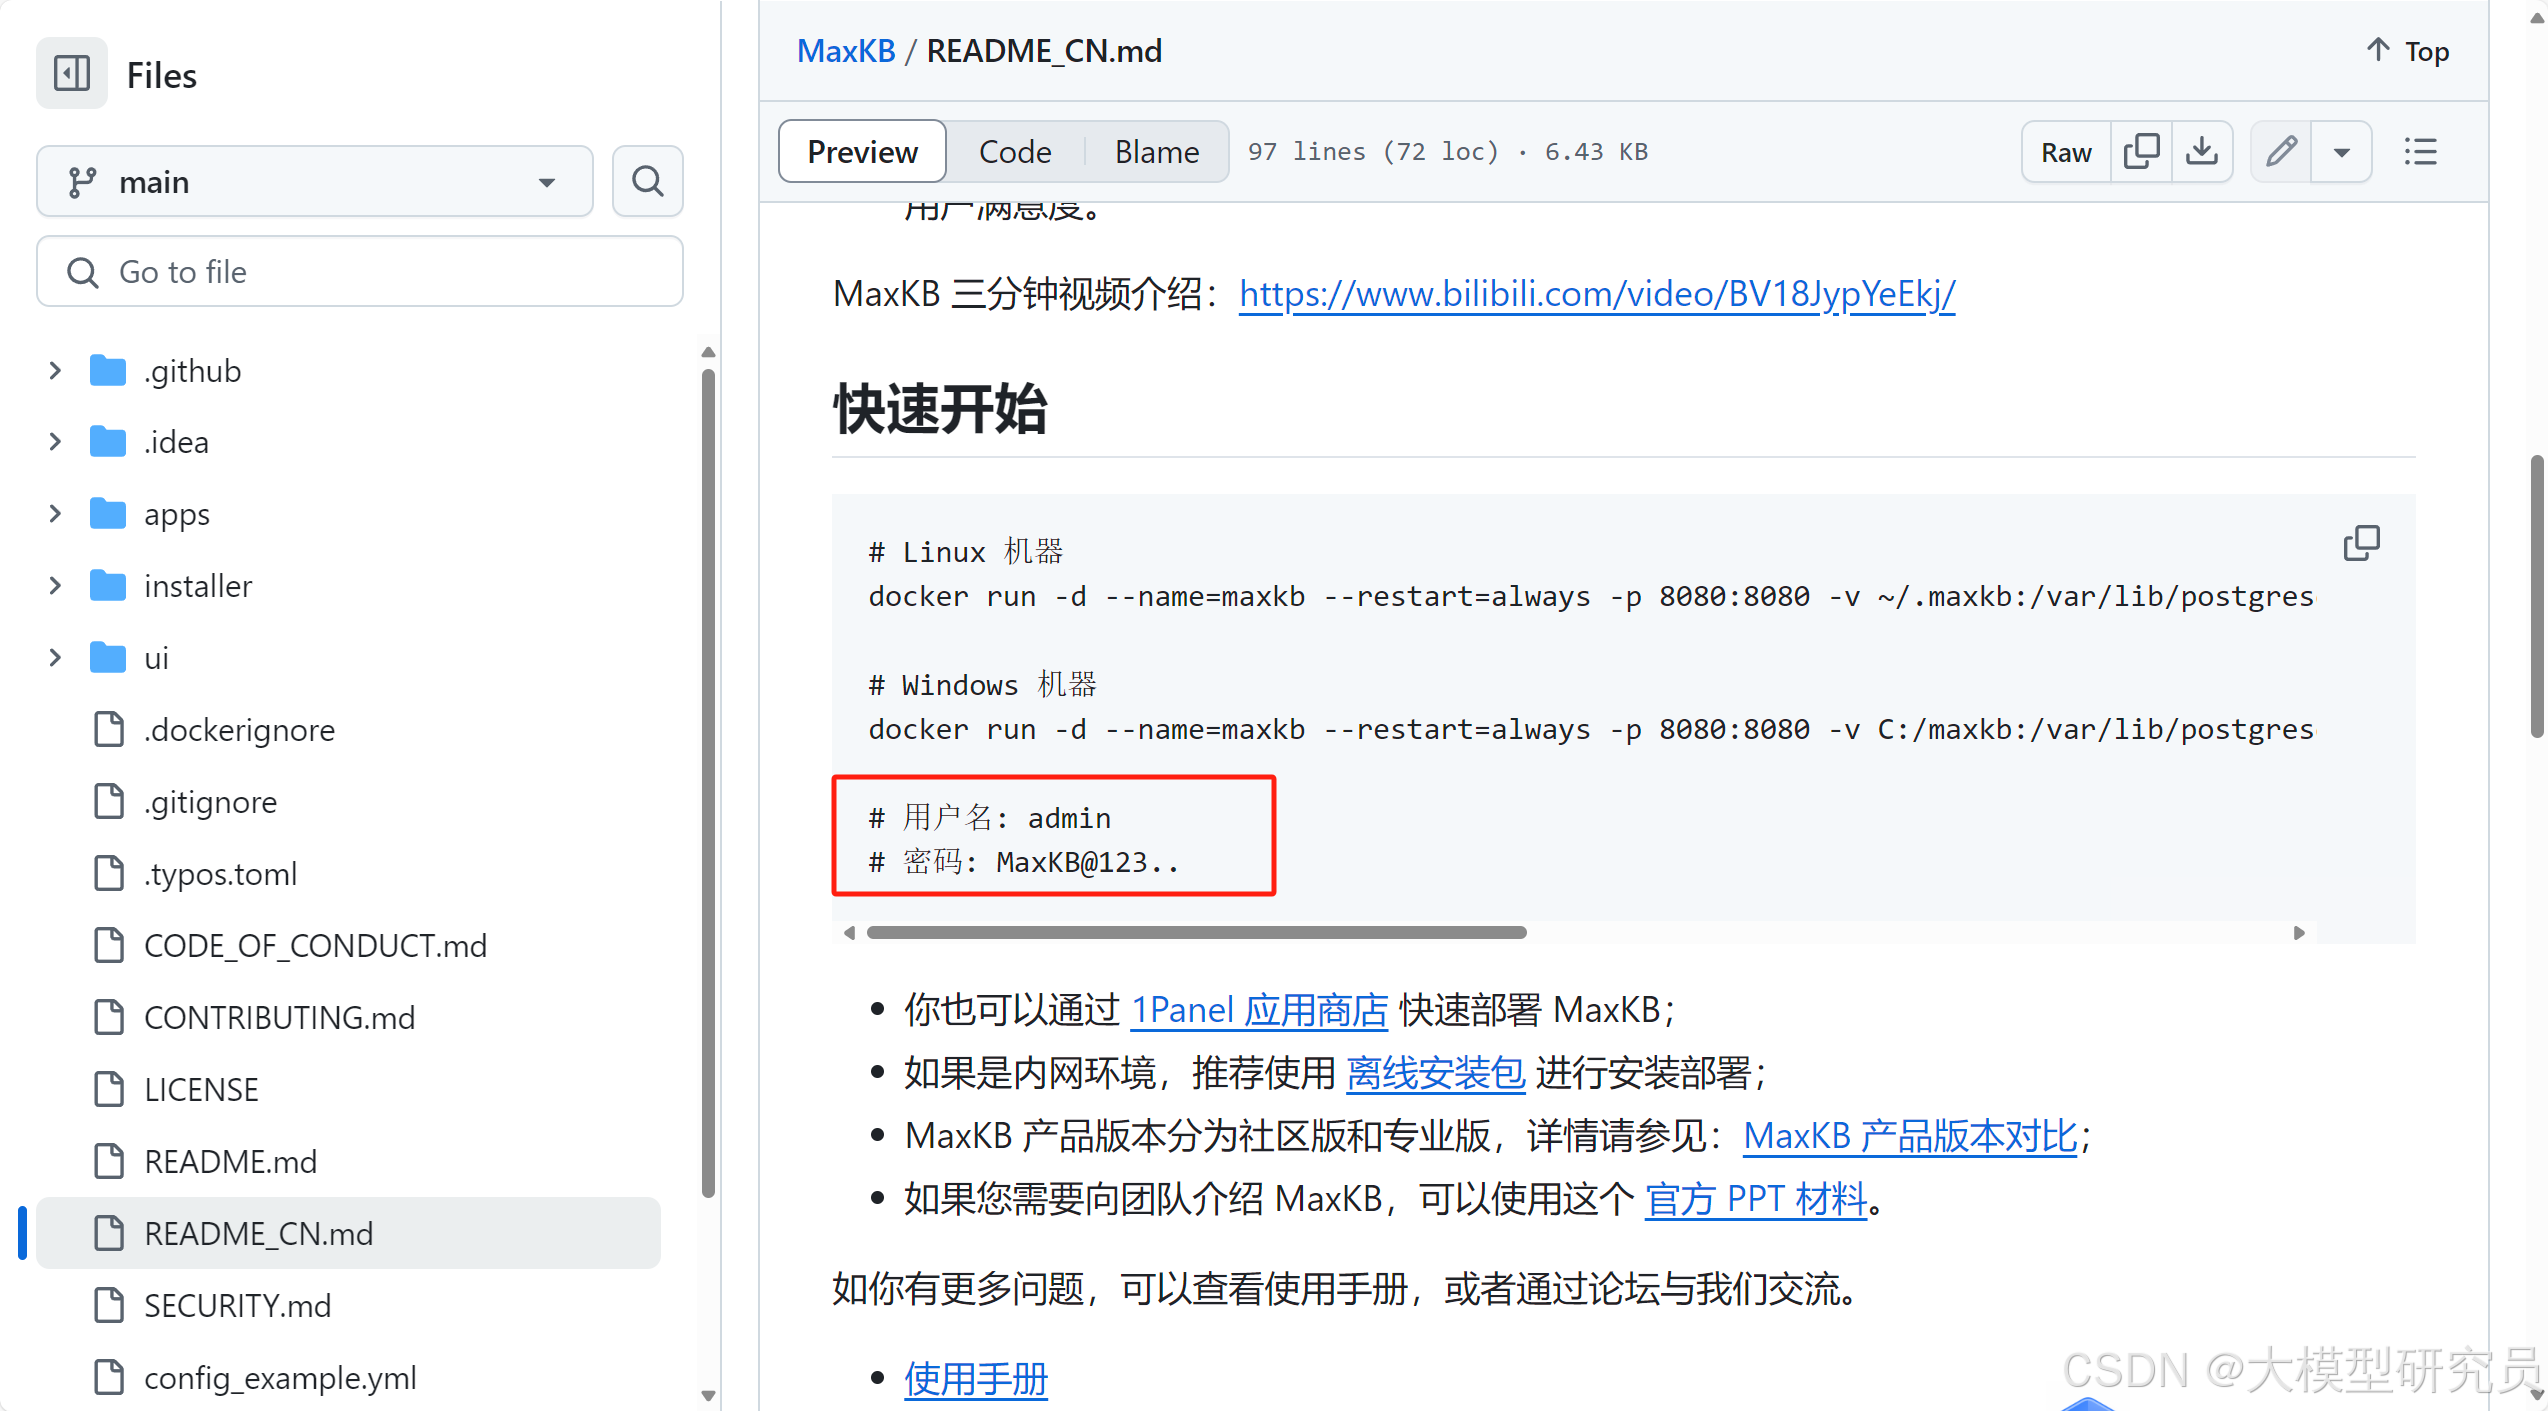Open main branch dropdown

point(314,181)
